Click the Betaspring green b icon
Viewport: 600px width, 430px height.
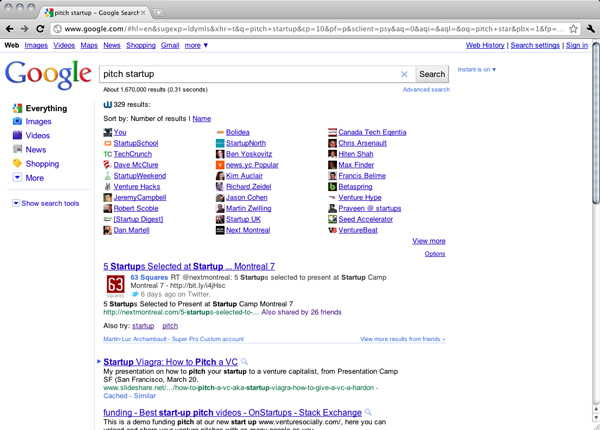(x=333, y=187)
